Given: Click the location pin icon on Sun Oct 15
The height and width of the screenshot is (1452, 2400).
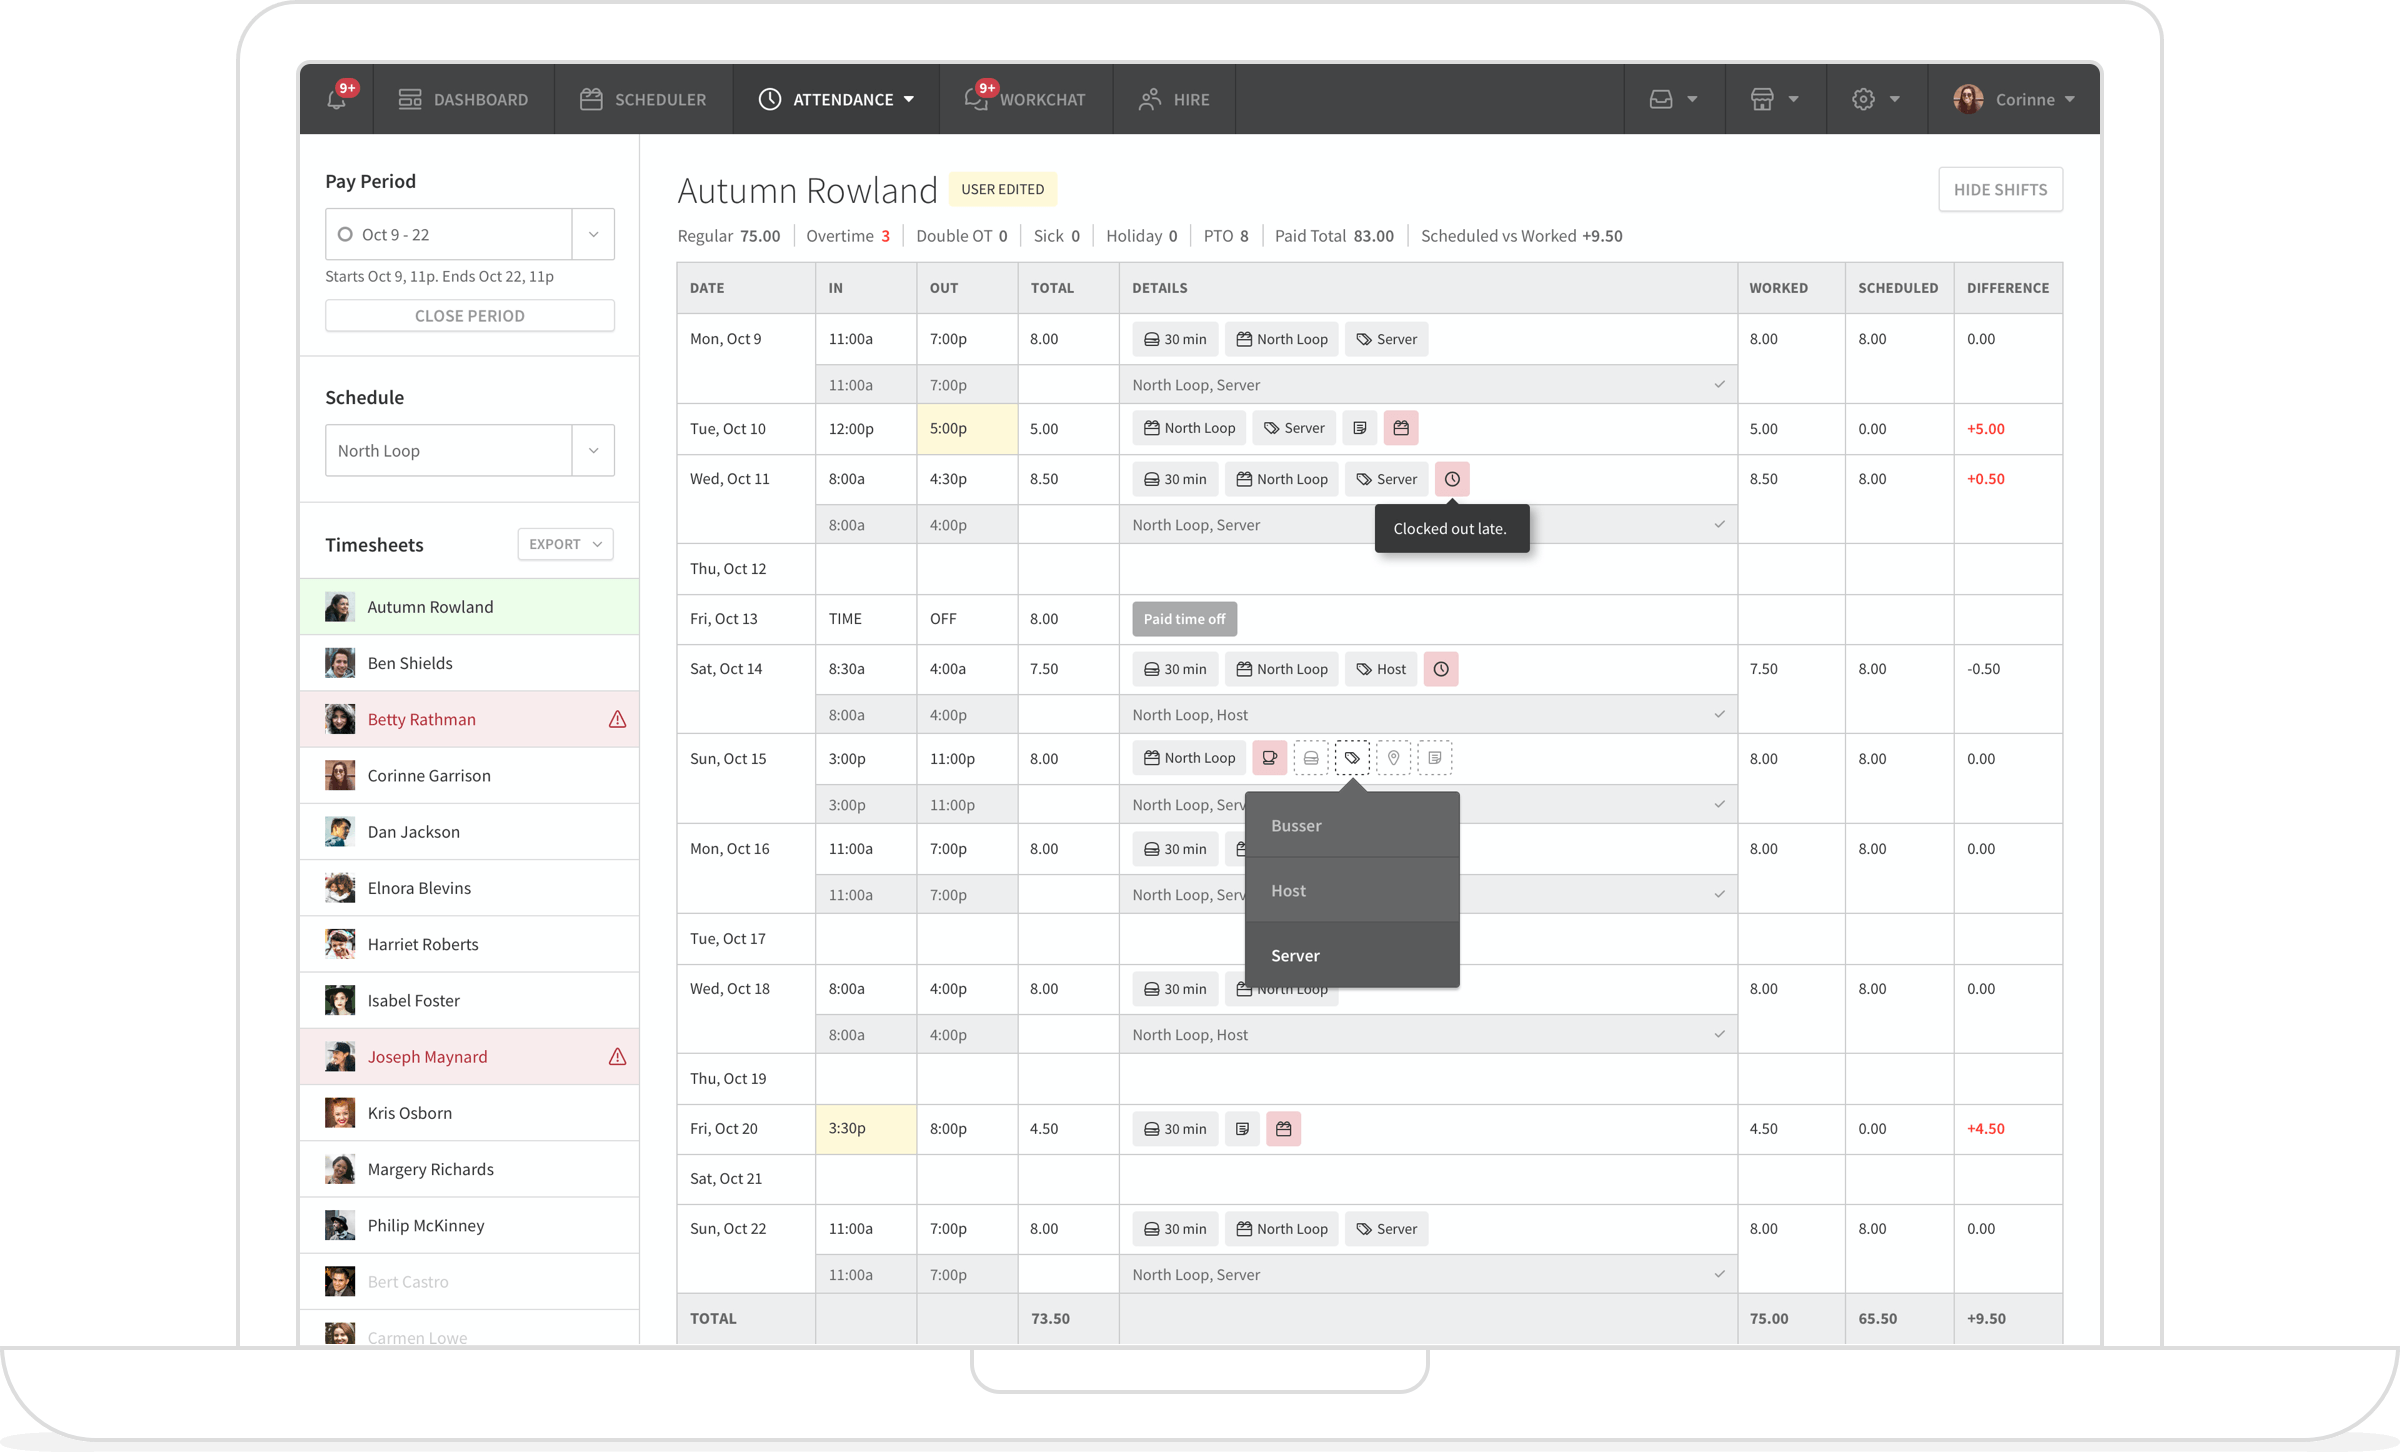Looking at the screenshot, I should [x=1394, y=758].
